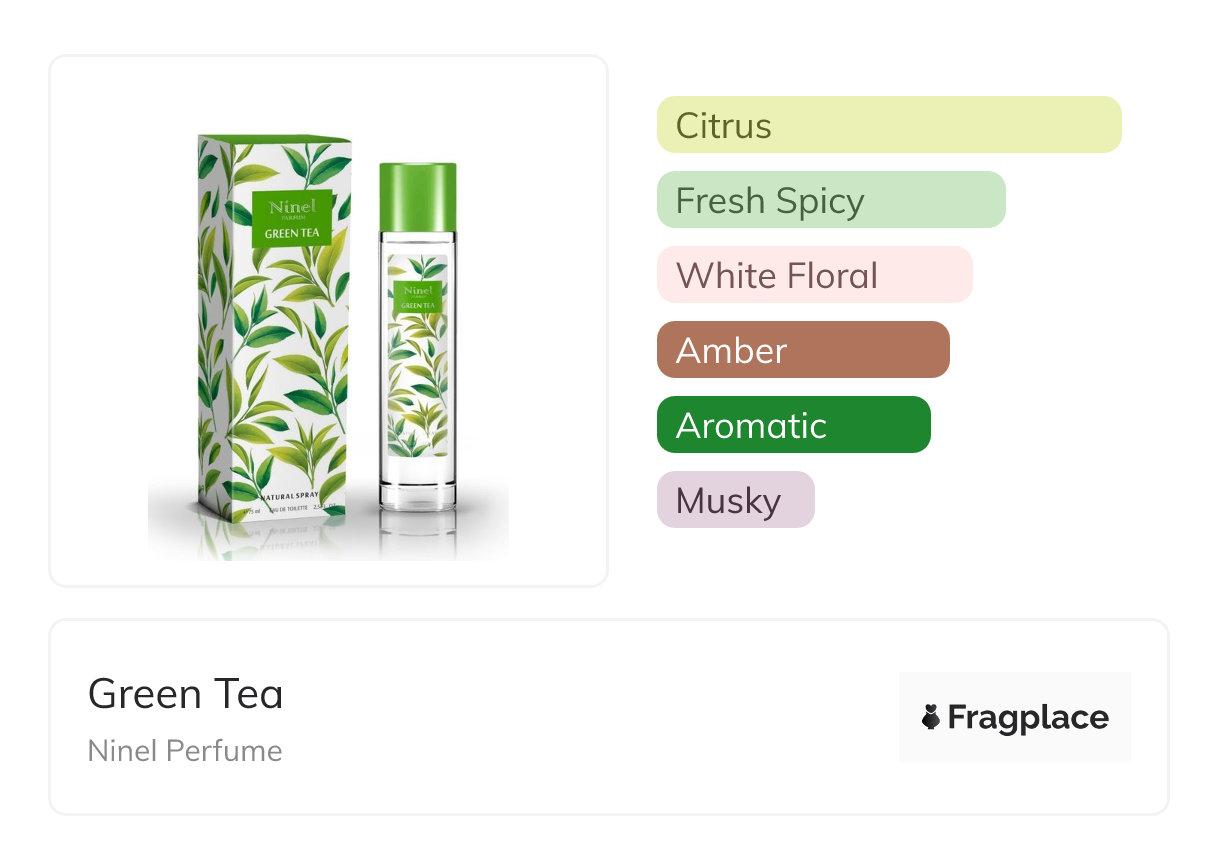This screenshot has height=864, width=1218.
Task: Open the Ninel Perfume brand link
Action: point(185,751)
